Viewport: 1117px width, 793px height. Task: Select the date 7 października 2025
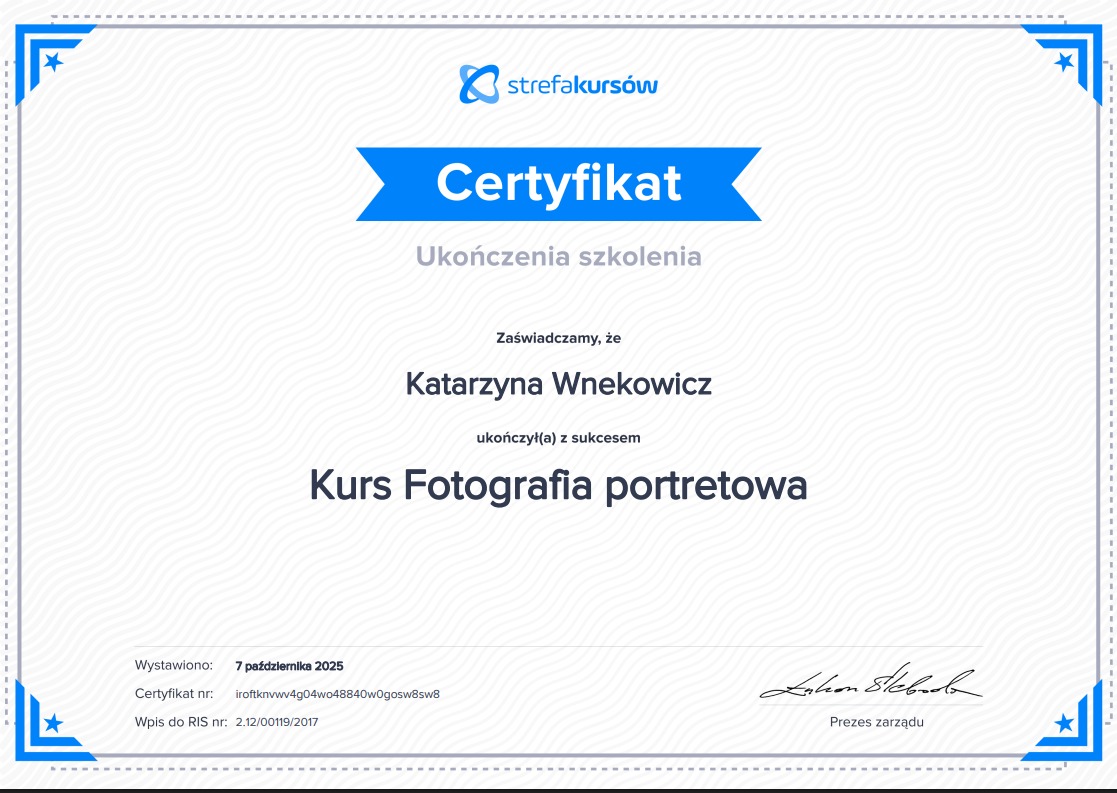click(288, 666)
